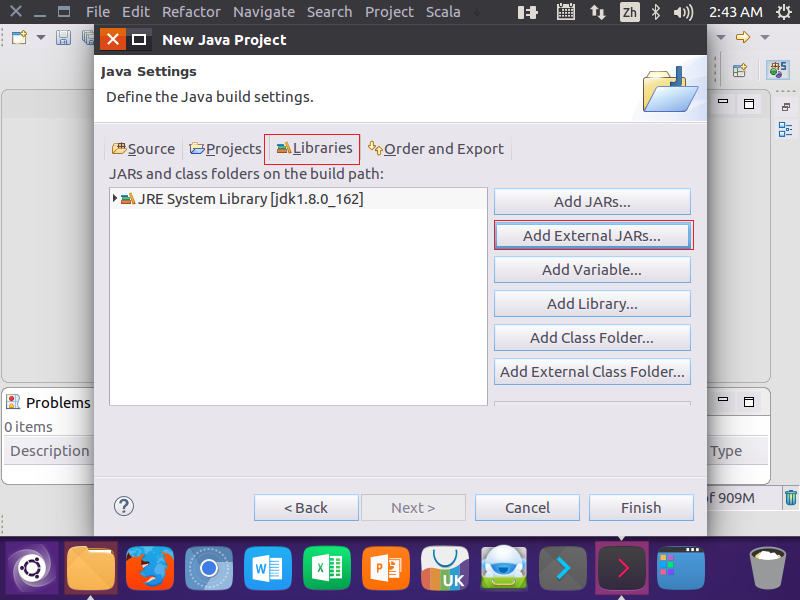Open the Bluetooth indicator
The image size is (800, 600).
click(656, 12)
